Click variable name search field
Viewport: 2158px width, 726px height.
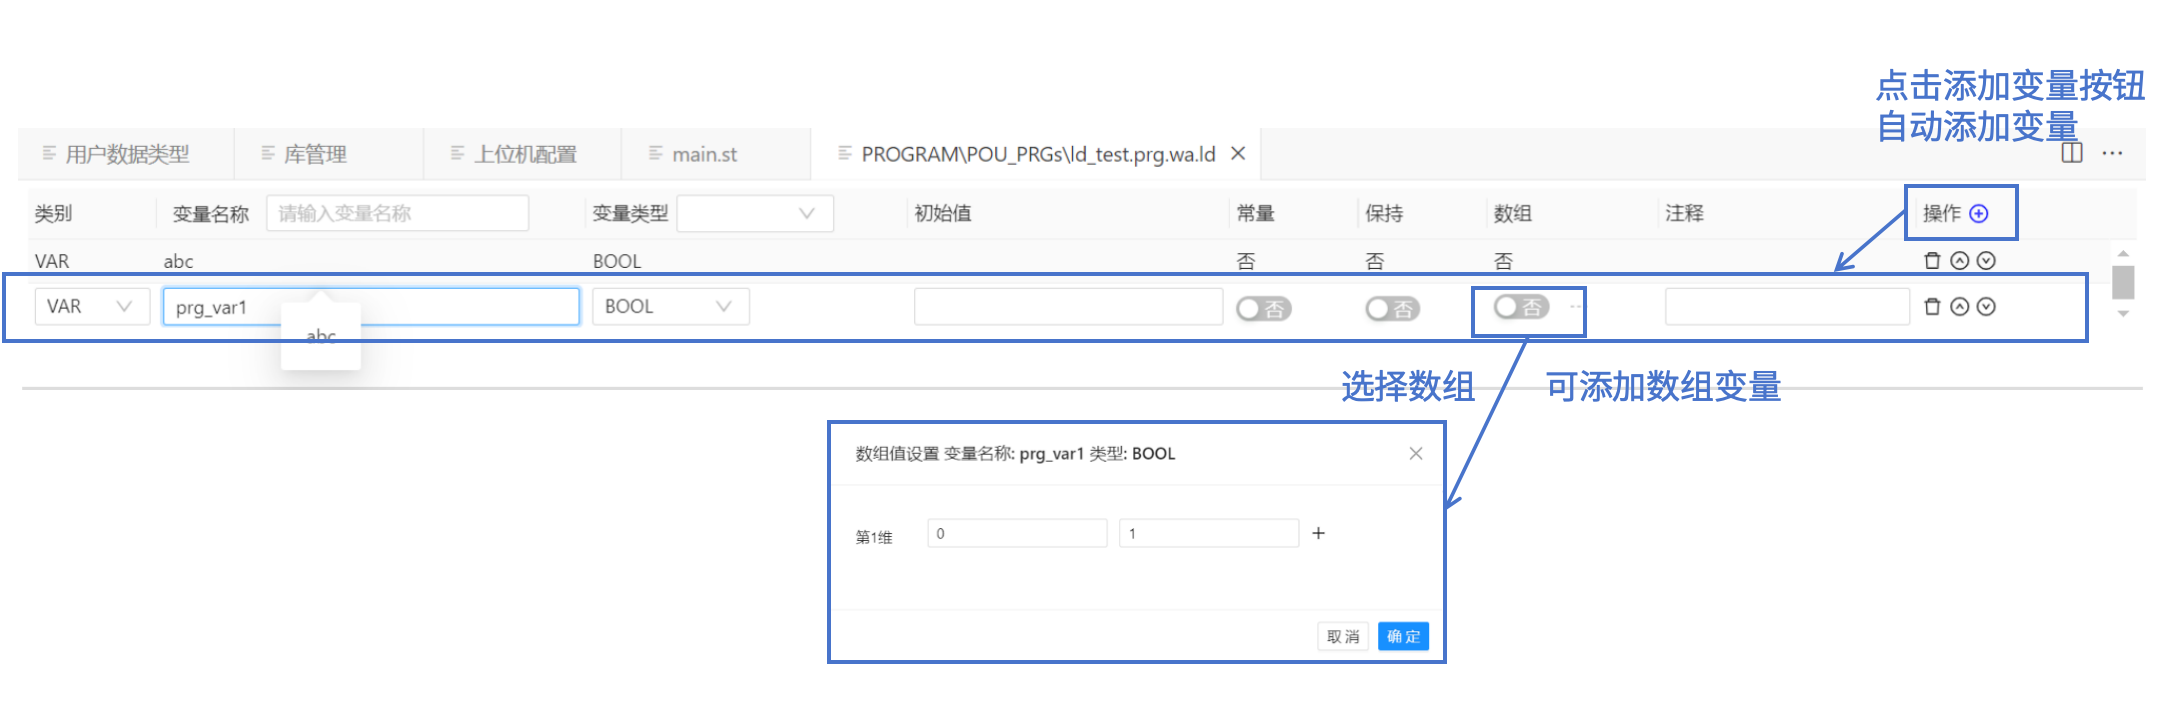[397, 213]
